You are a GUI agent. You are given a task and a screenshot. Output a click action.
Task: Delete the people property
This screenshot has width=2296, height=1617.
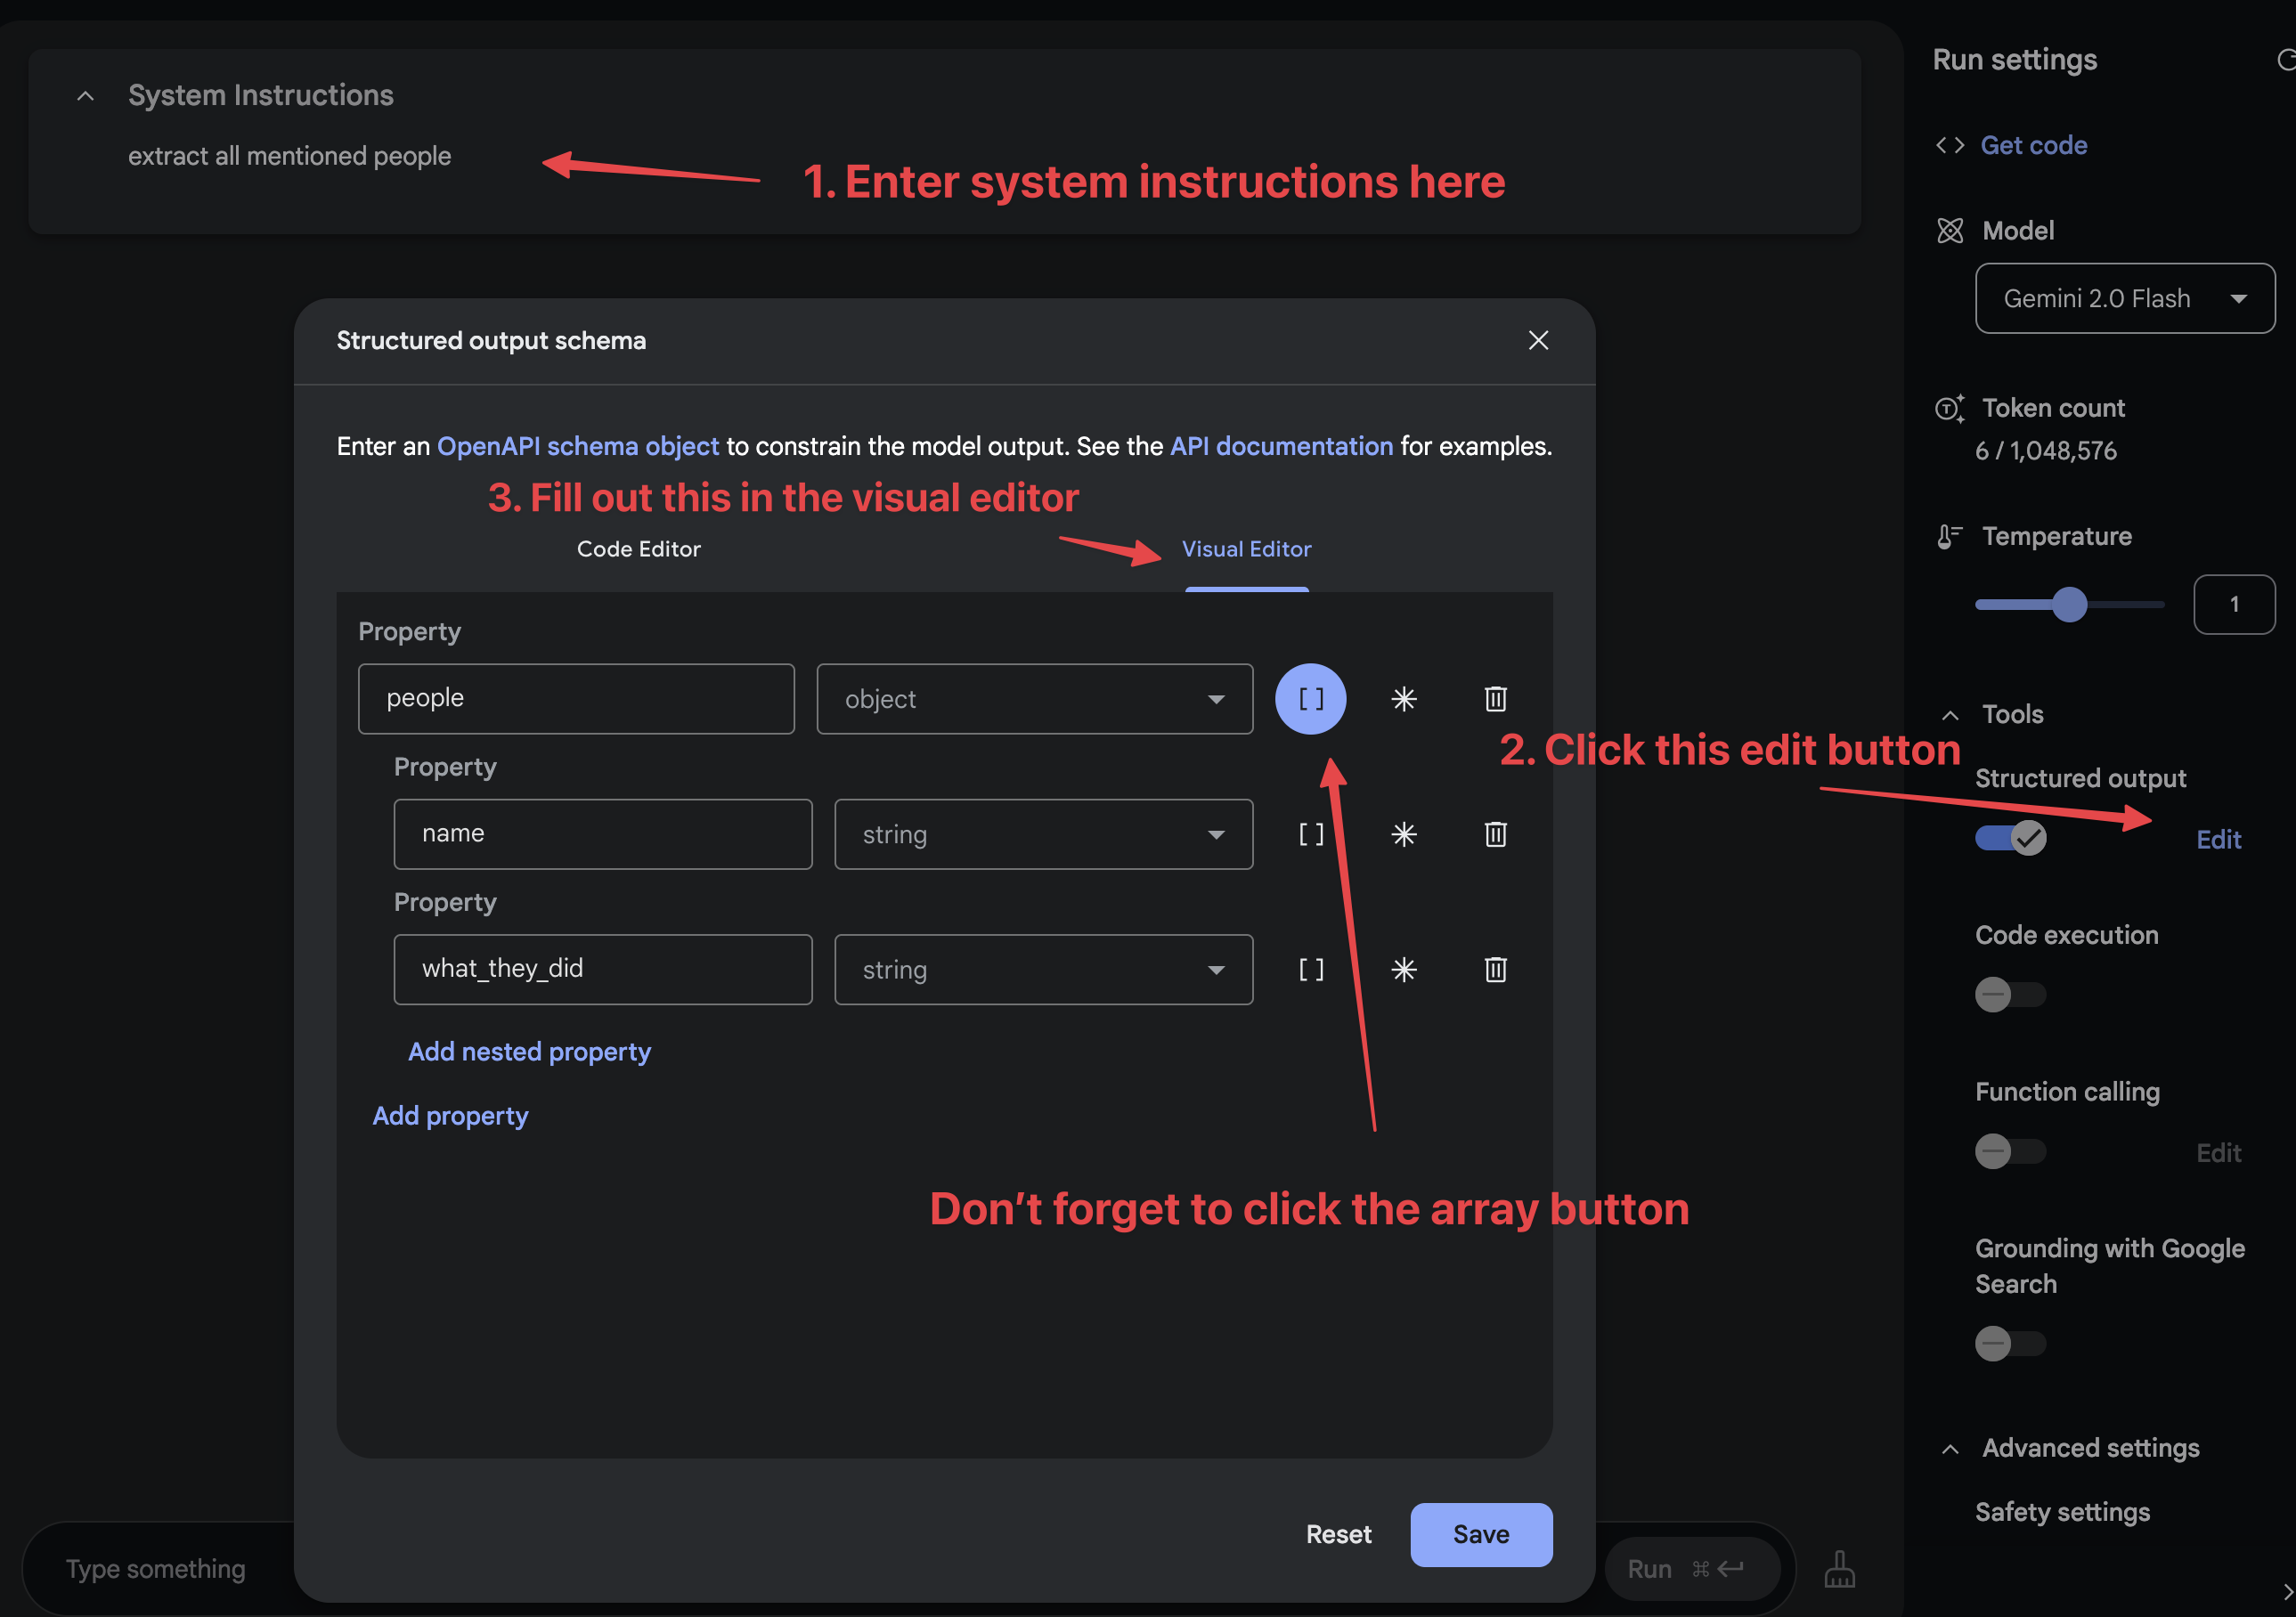click(1495, 699)
